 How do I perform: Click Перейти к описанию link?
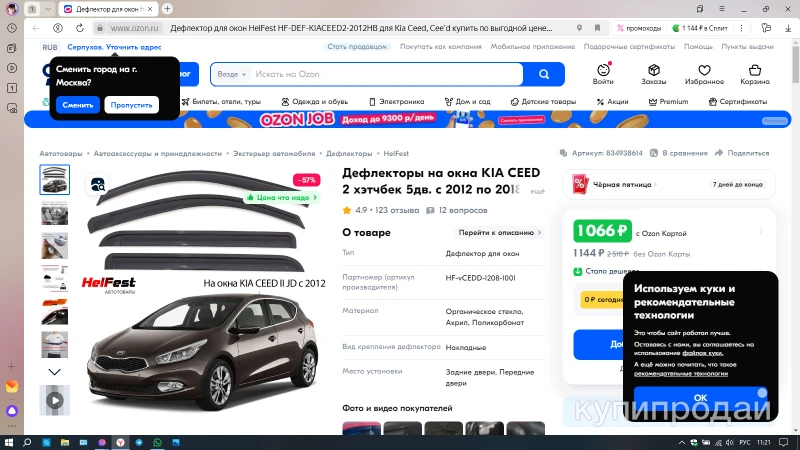click(499, 233)
